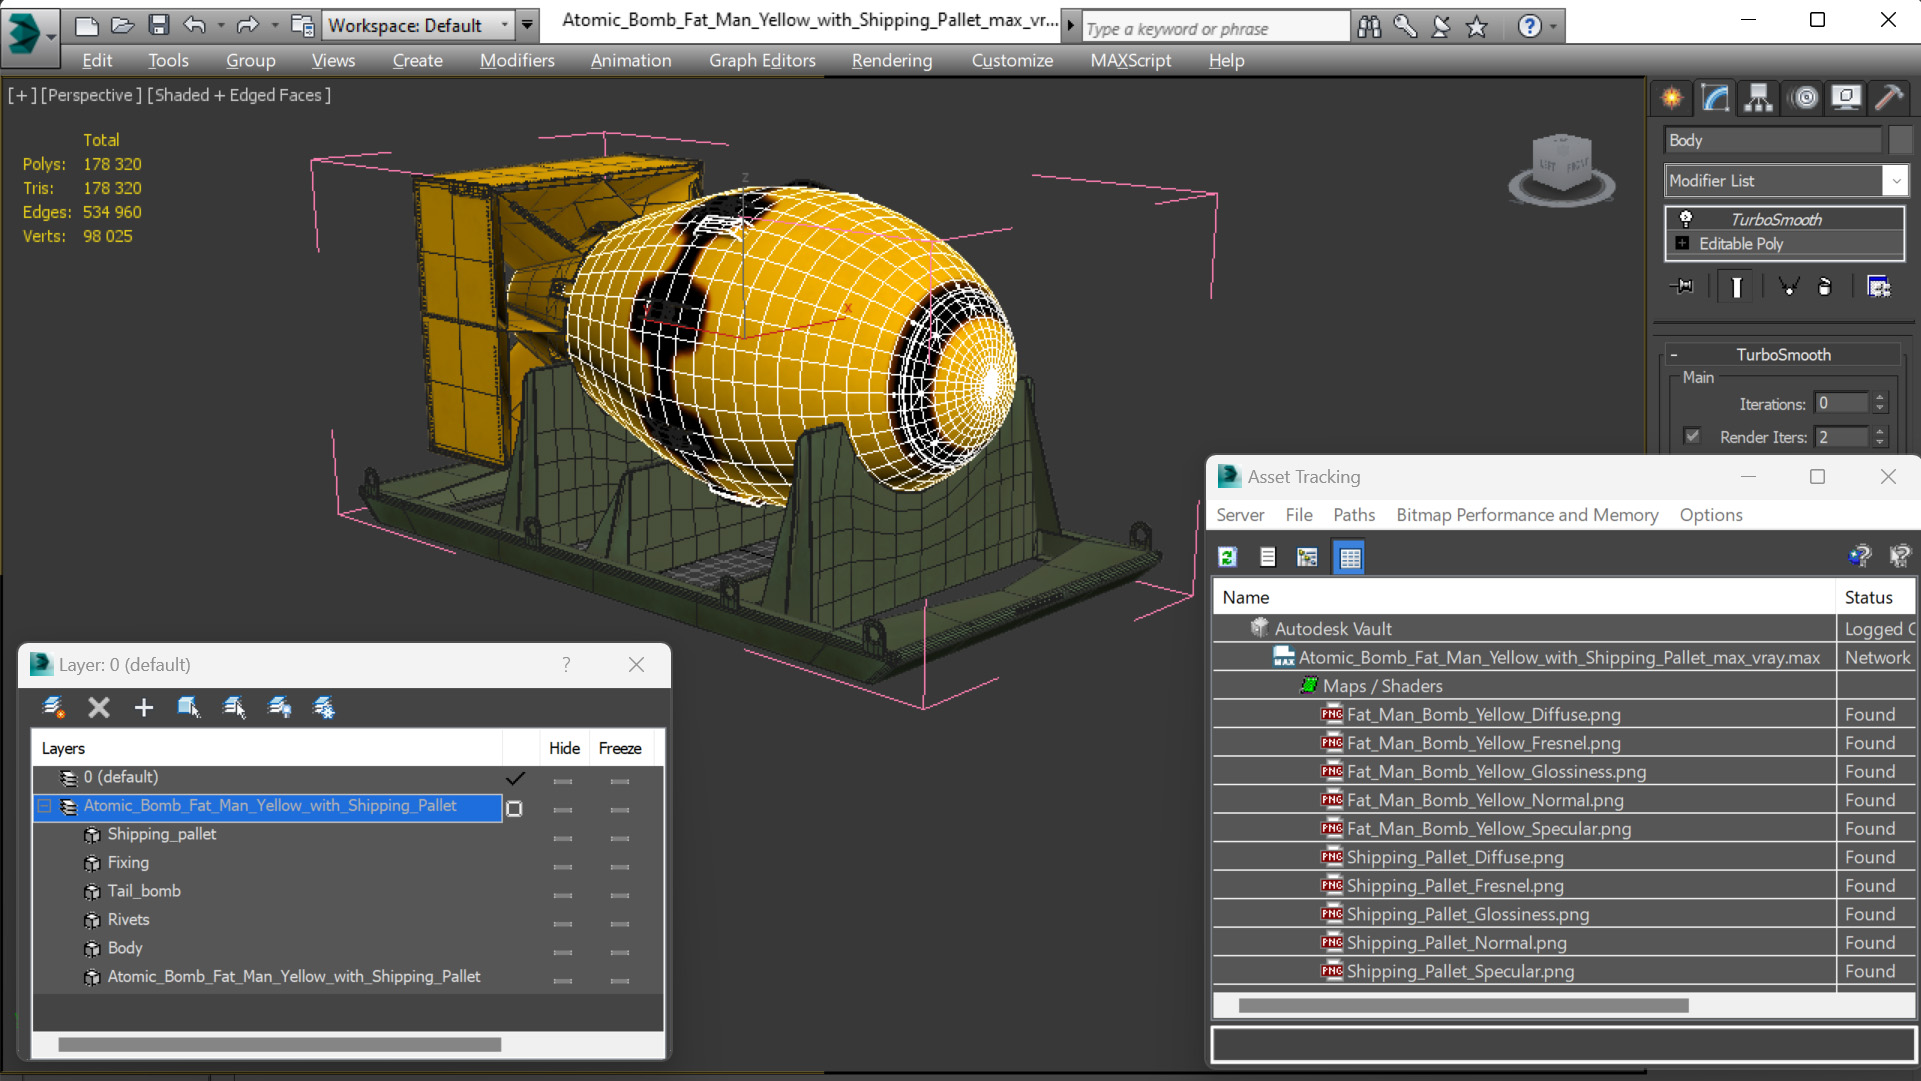
Task: Click the Undo arrow icon
Action: click(x=195, y=25)
